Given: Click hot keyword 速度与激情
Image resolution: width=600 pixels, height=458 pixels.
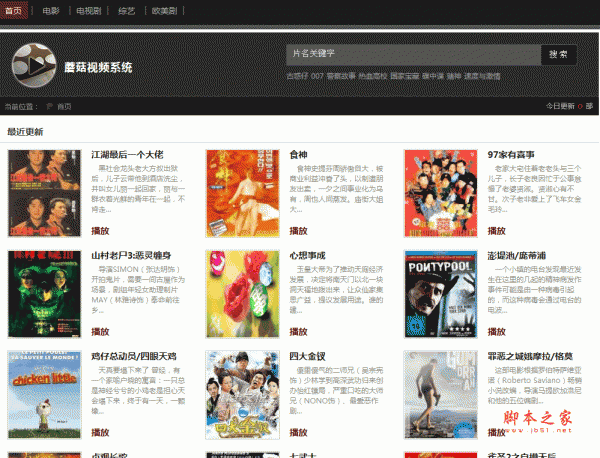Looking at the screenshot, I should coord(482,76).
